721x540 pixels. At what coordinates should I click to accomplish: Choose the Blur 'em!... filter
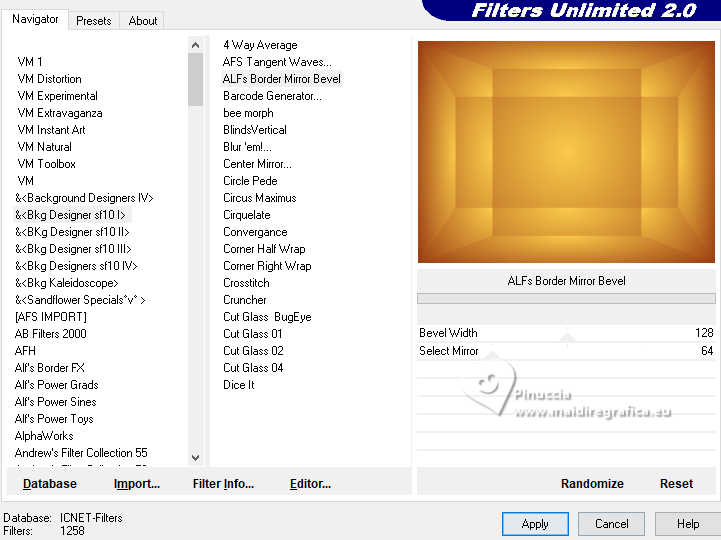(247, 147)
